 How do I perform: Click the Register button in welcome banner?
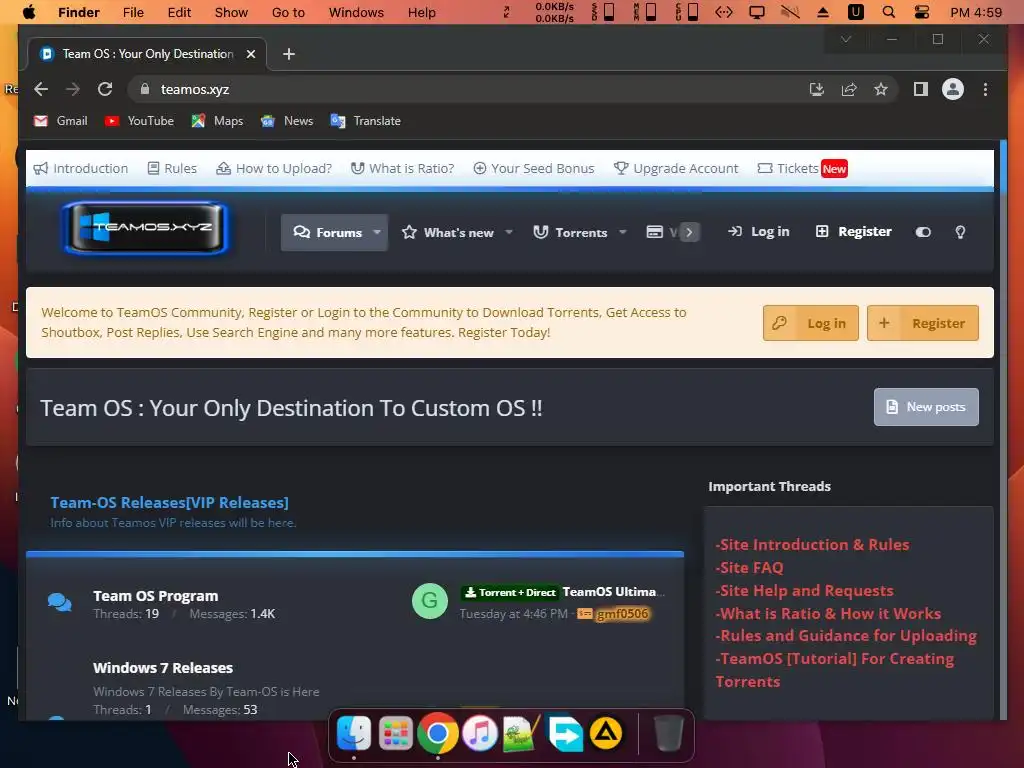[x=923, y=323]
